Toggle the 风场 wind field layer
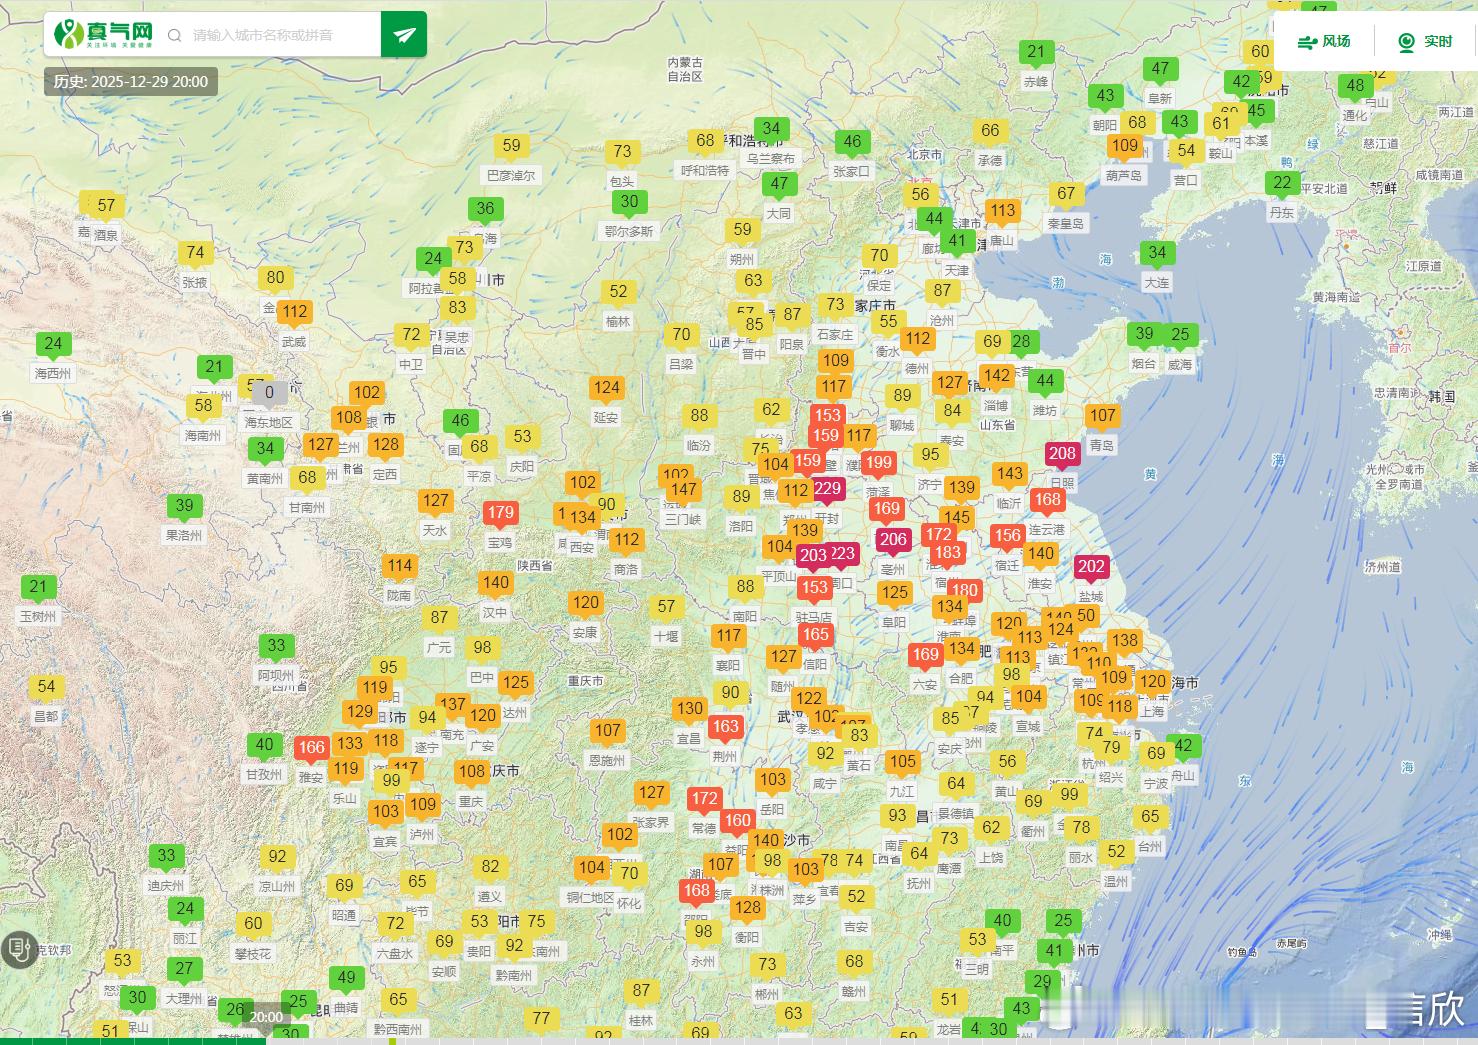Screen dimensions: 1478x1045 [x=1324, y=41]
